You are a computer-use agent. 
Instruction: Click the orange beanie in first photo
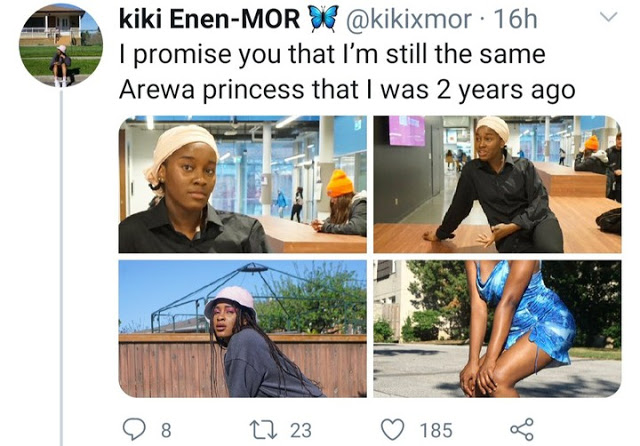[340, 183]
